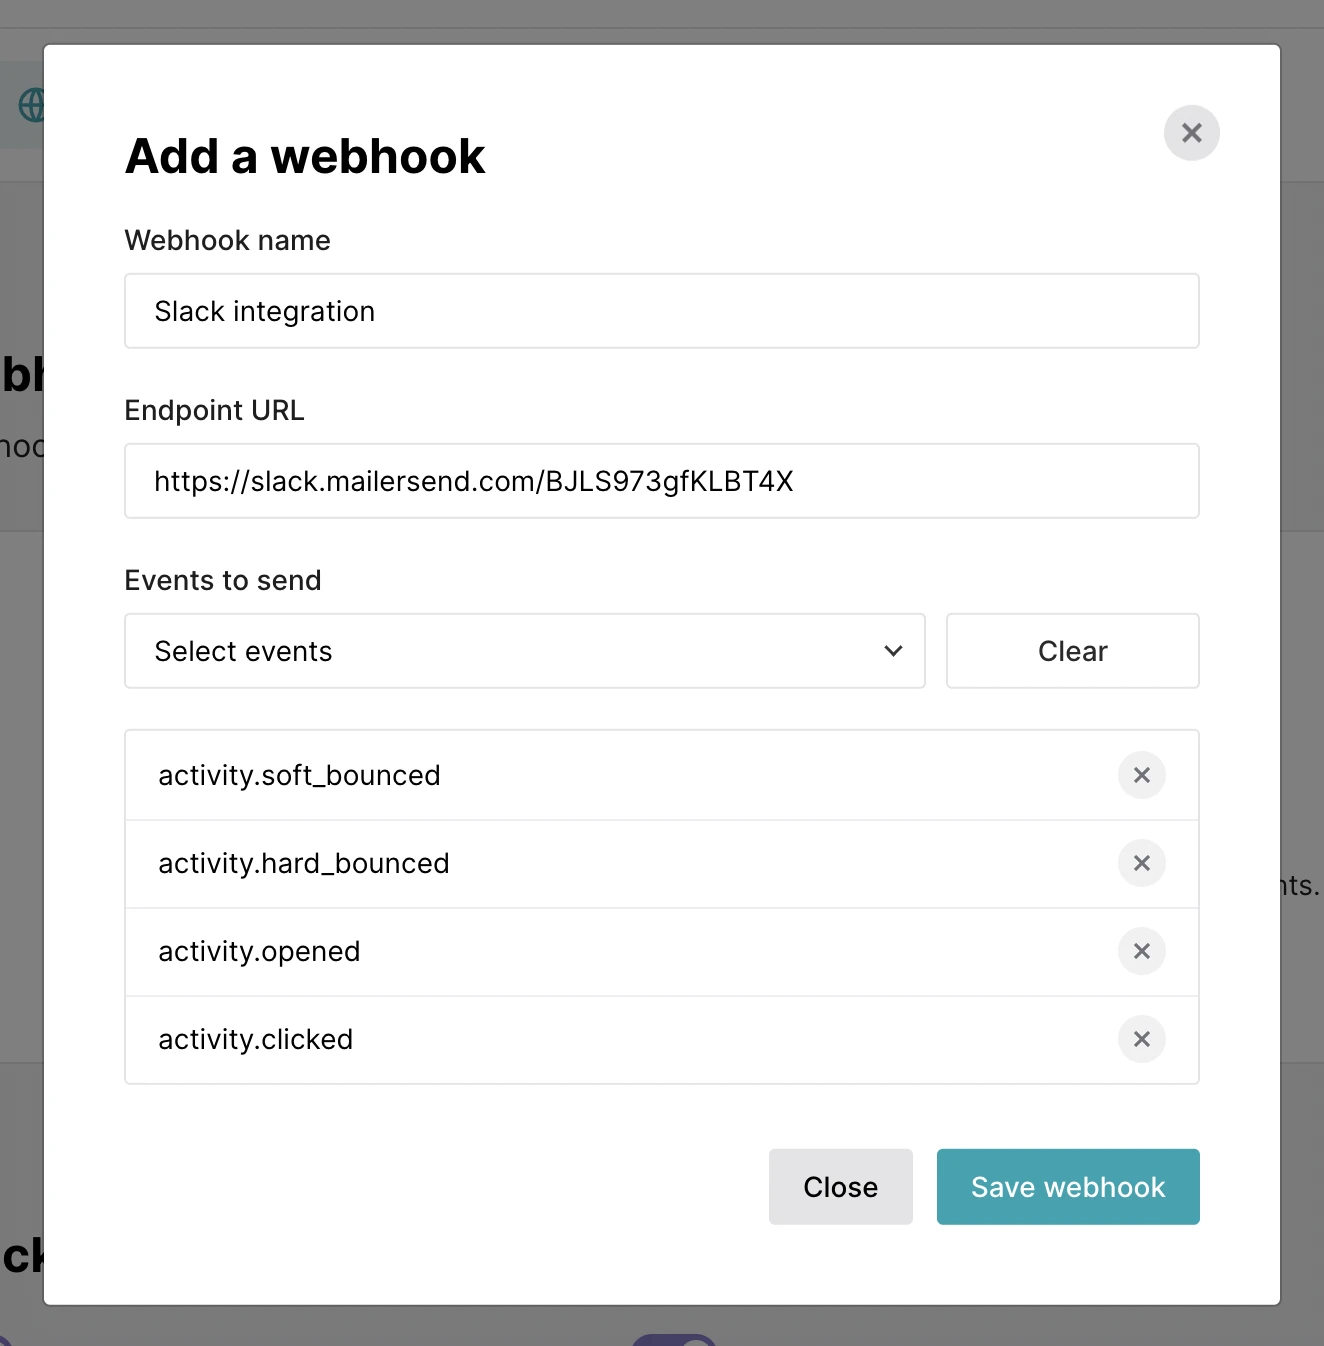Select the activity.hard_bounced row text

pyautogui.click(x=303, y=863)
